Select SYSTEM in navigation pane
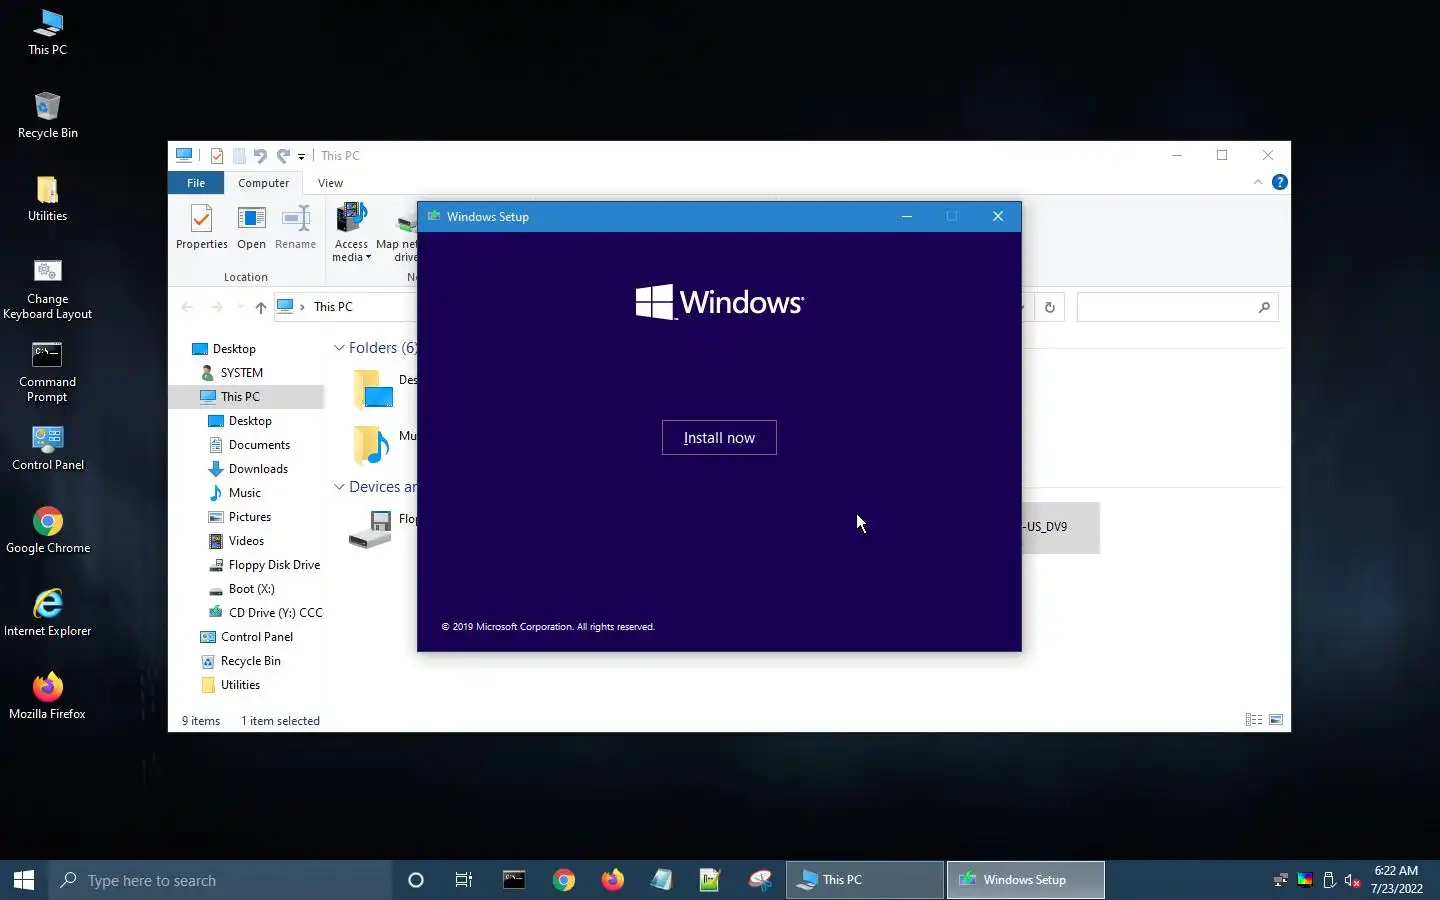This screenshot has width=1440, height=900. click(241, 373)
